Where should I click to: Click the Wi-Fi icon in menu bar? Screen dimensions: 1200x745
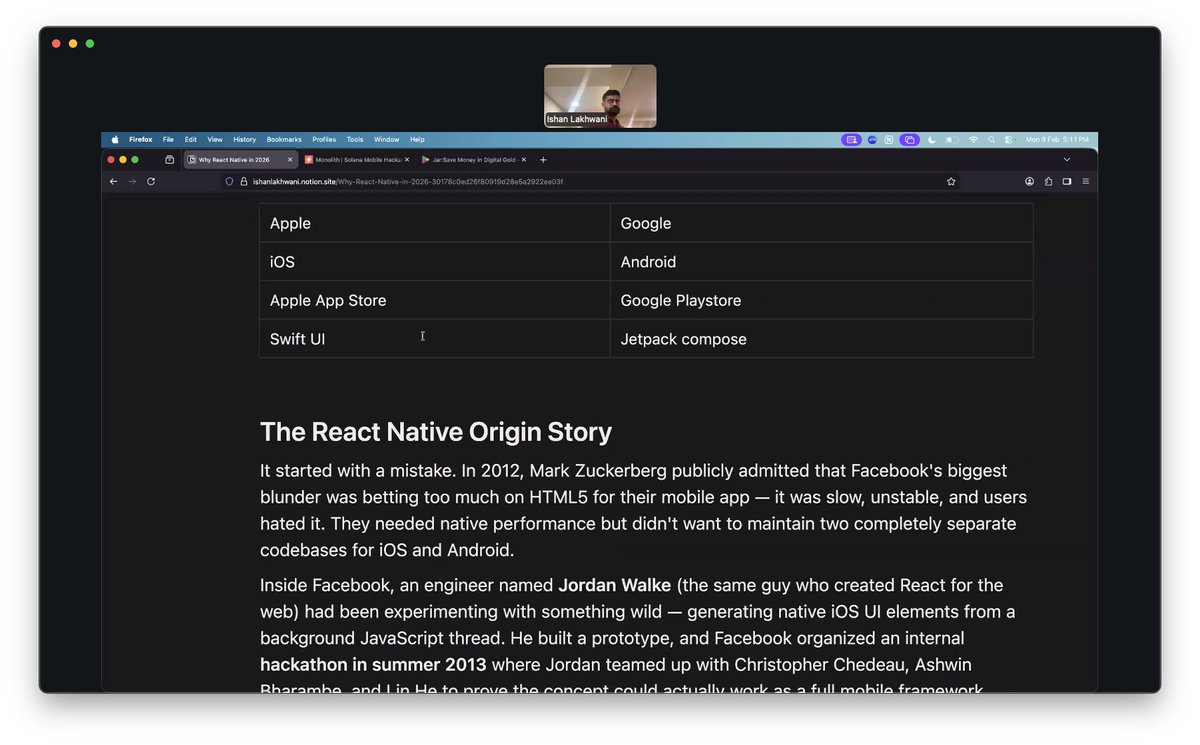tap(973, 140)
